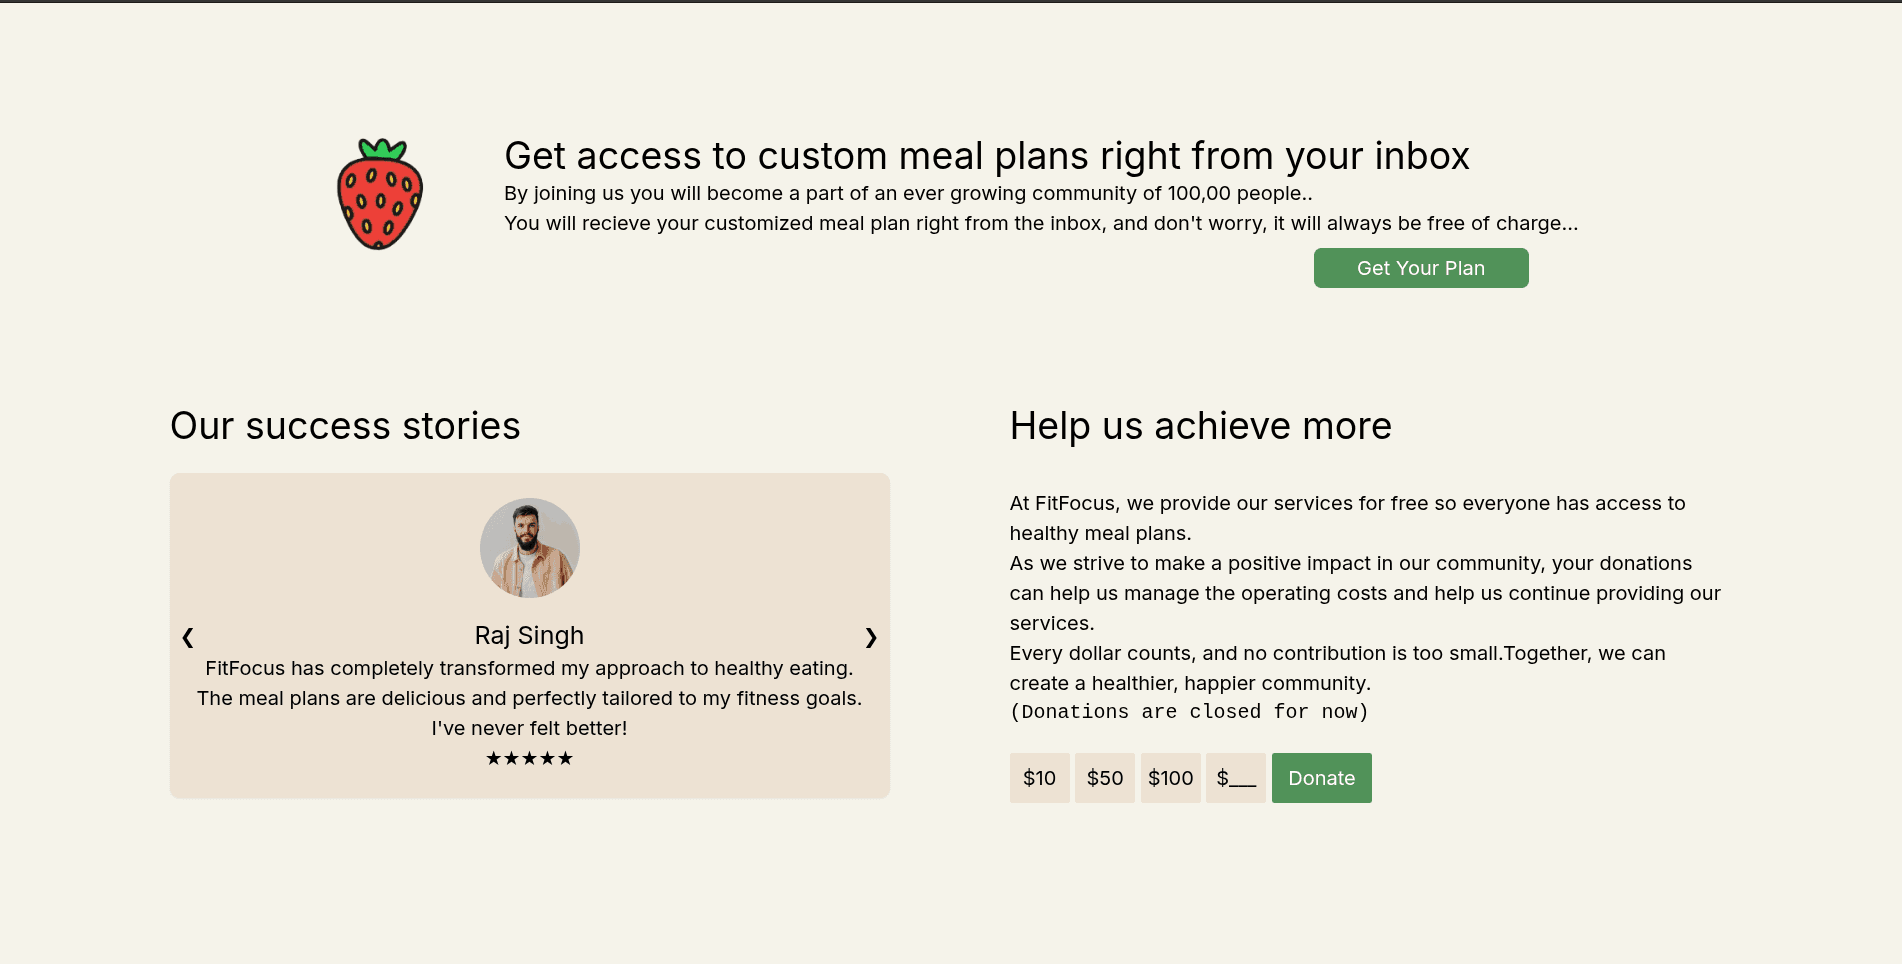Viewport: 1902px width, 964px height.
Task: Click the 'Our success stories' heading
Action: (x=345, y=426)
